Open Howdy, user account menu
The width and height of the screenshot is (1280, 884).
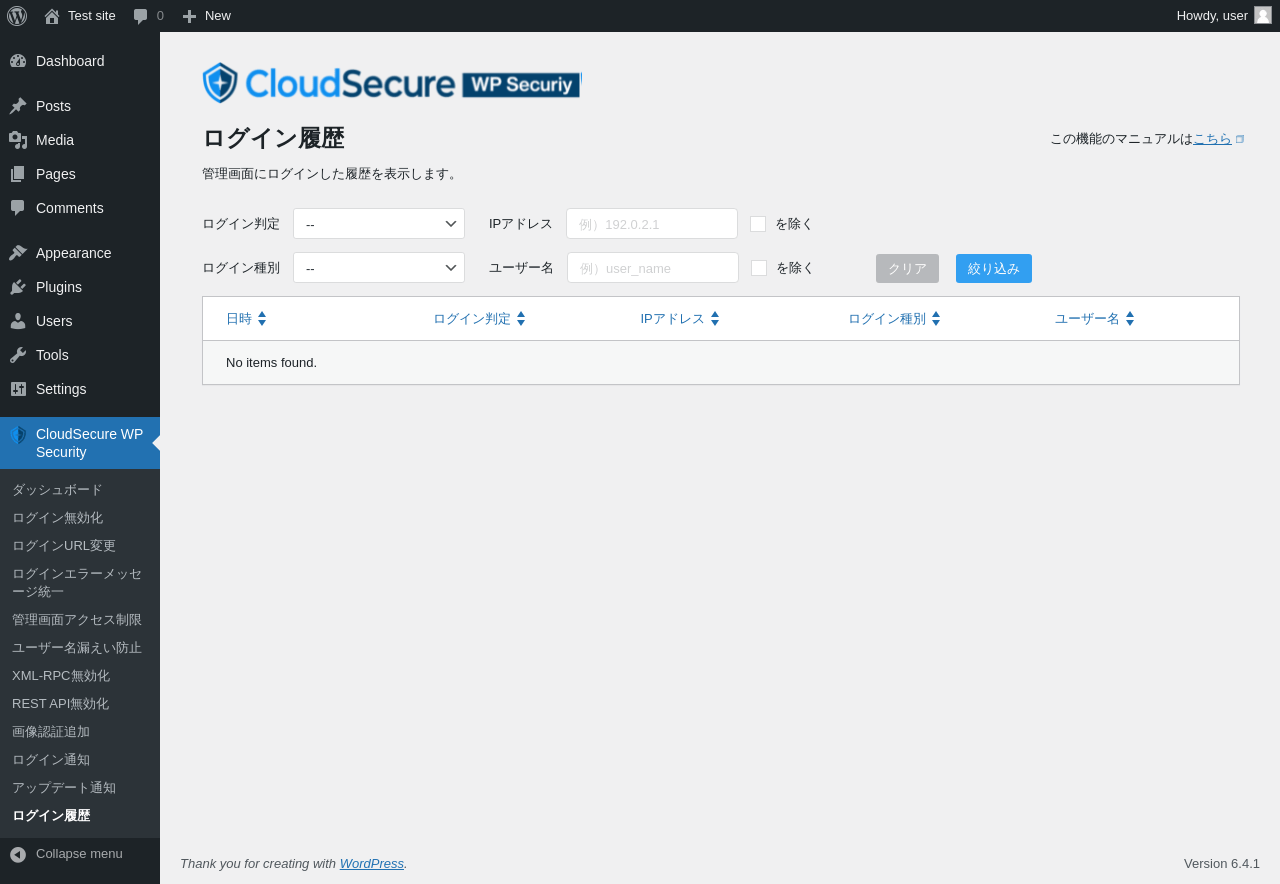click(1224, 16)
